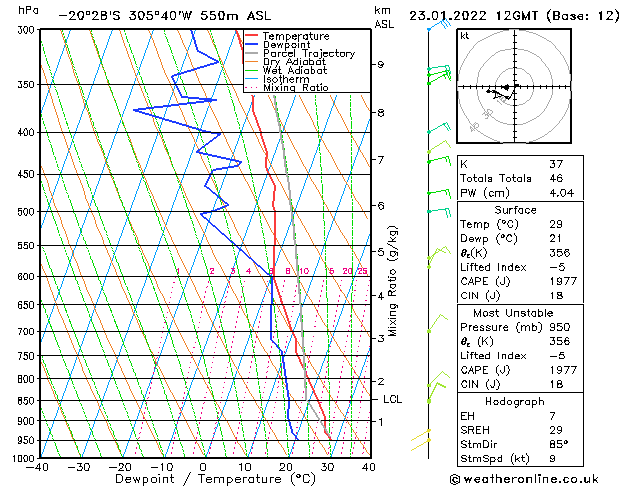
Task: Click the 'Pressure (mb)' value 950
Action: click(560, 327)
